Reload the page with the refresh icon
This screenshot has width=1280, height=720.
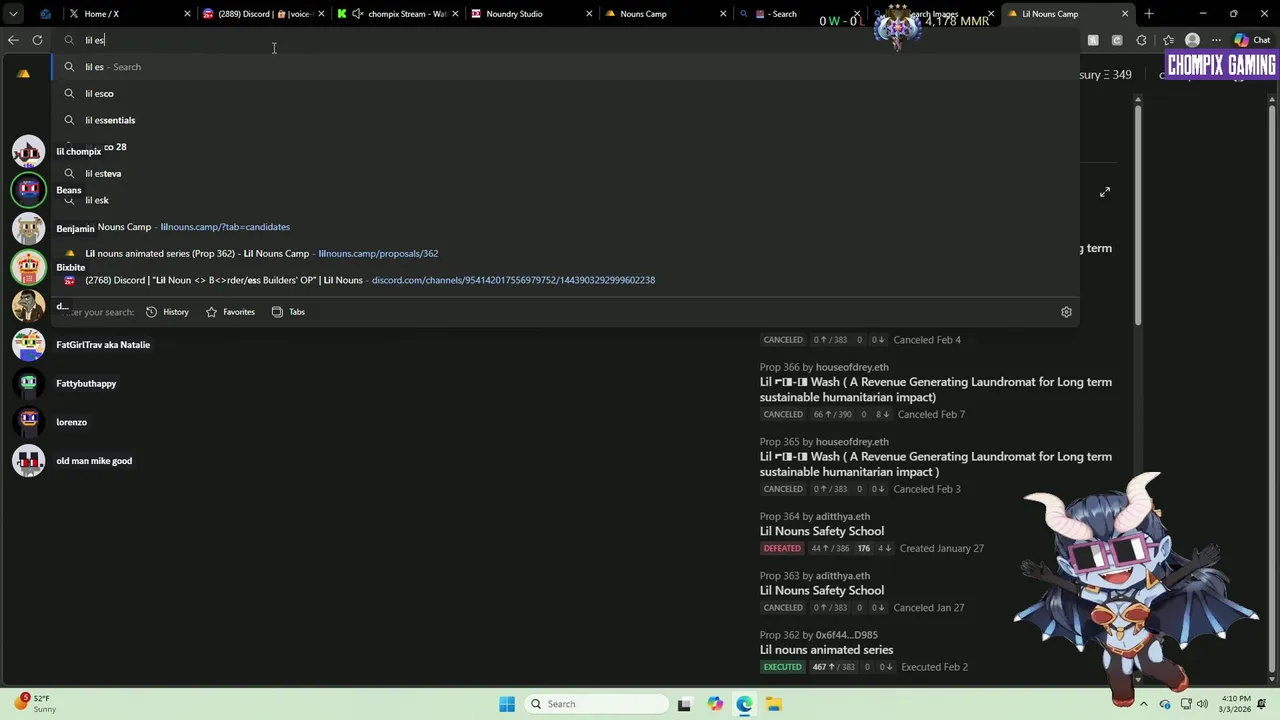pyautogui.click(x=37, y=40)
